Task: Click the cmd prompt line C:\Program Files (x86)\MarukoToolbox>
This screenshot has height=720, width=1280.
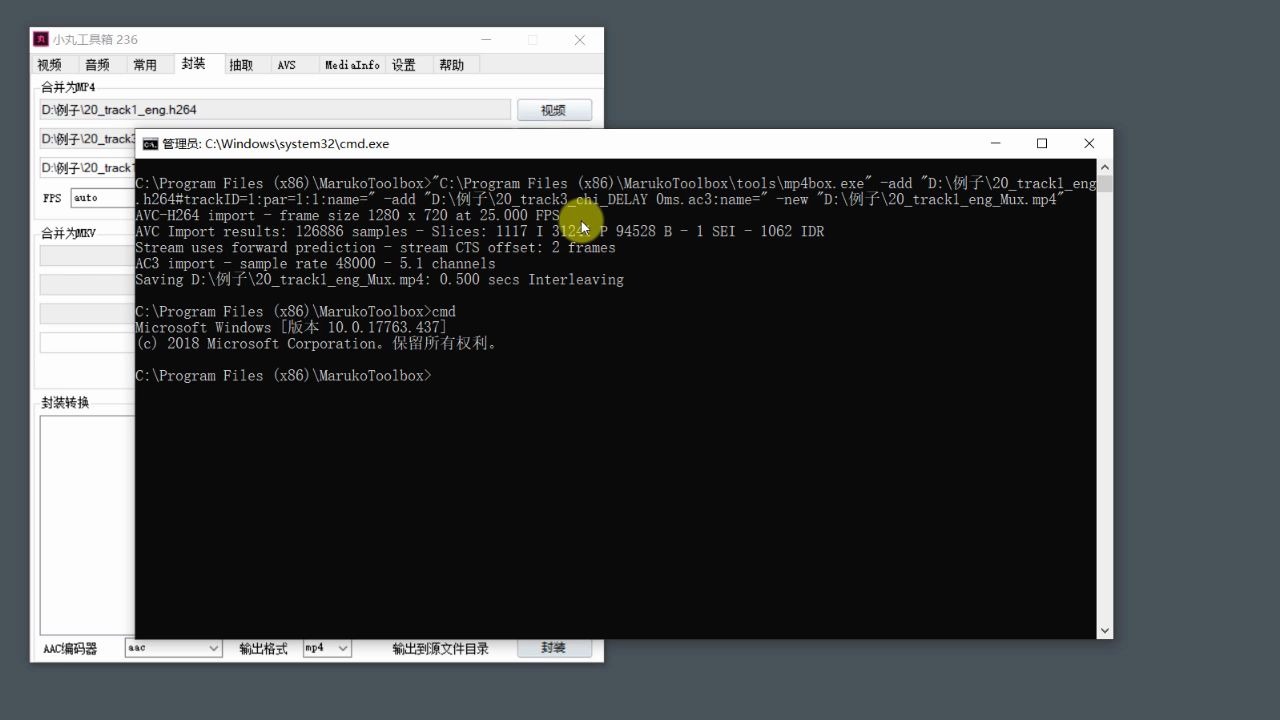Action: (284, 376)
